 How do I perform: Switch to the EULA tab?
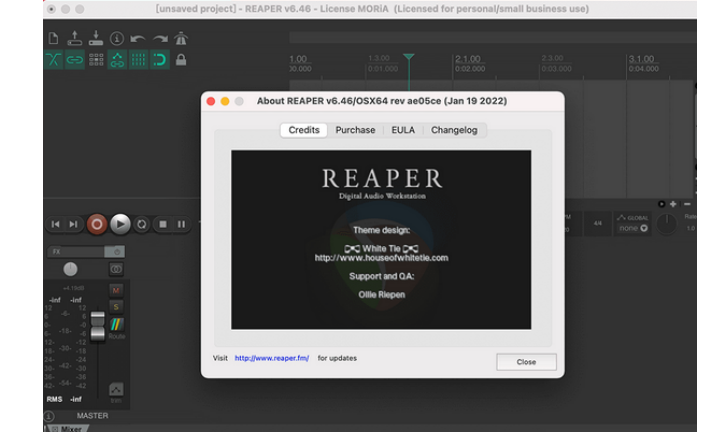tap(403, 130)
